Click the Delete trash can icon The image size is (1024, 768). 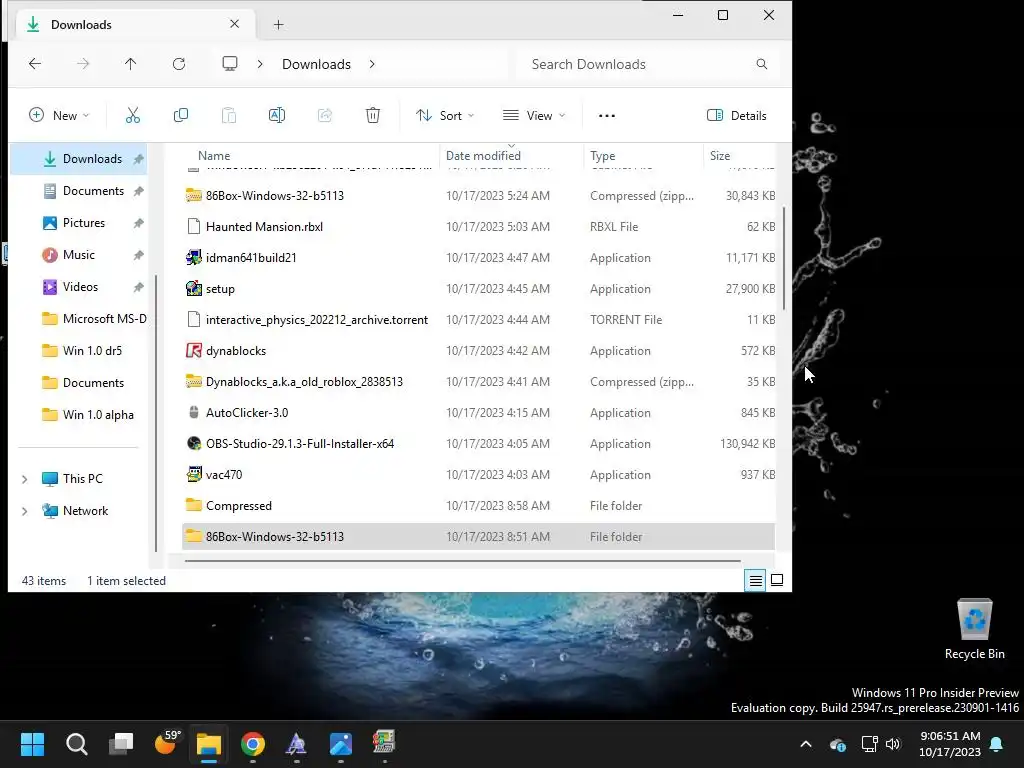pos(373,116)
